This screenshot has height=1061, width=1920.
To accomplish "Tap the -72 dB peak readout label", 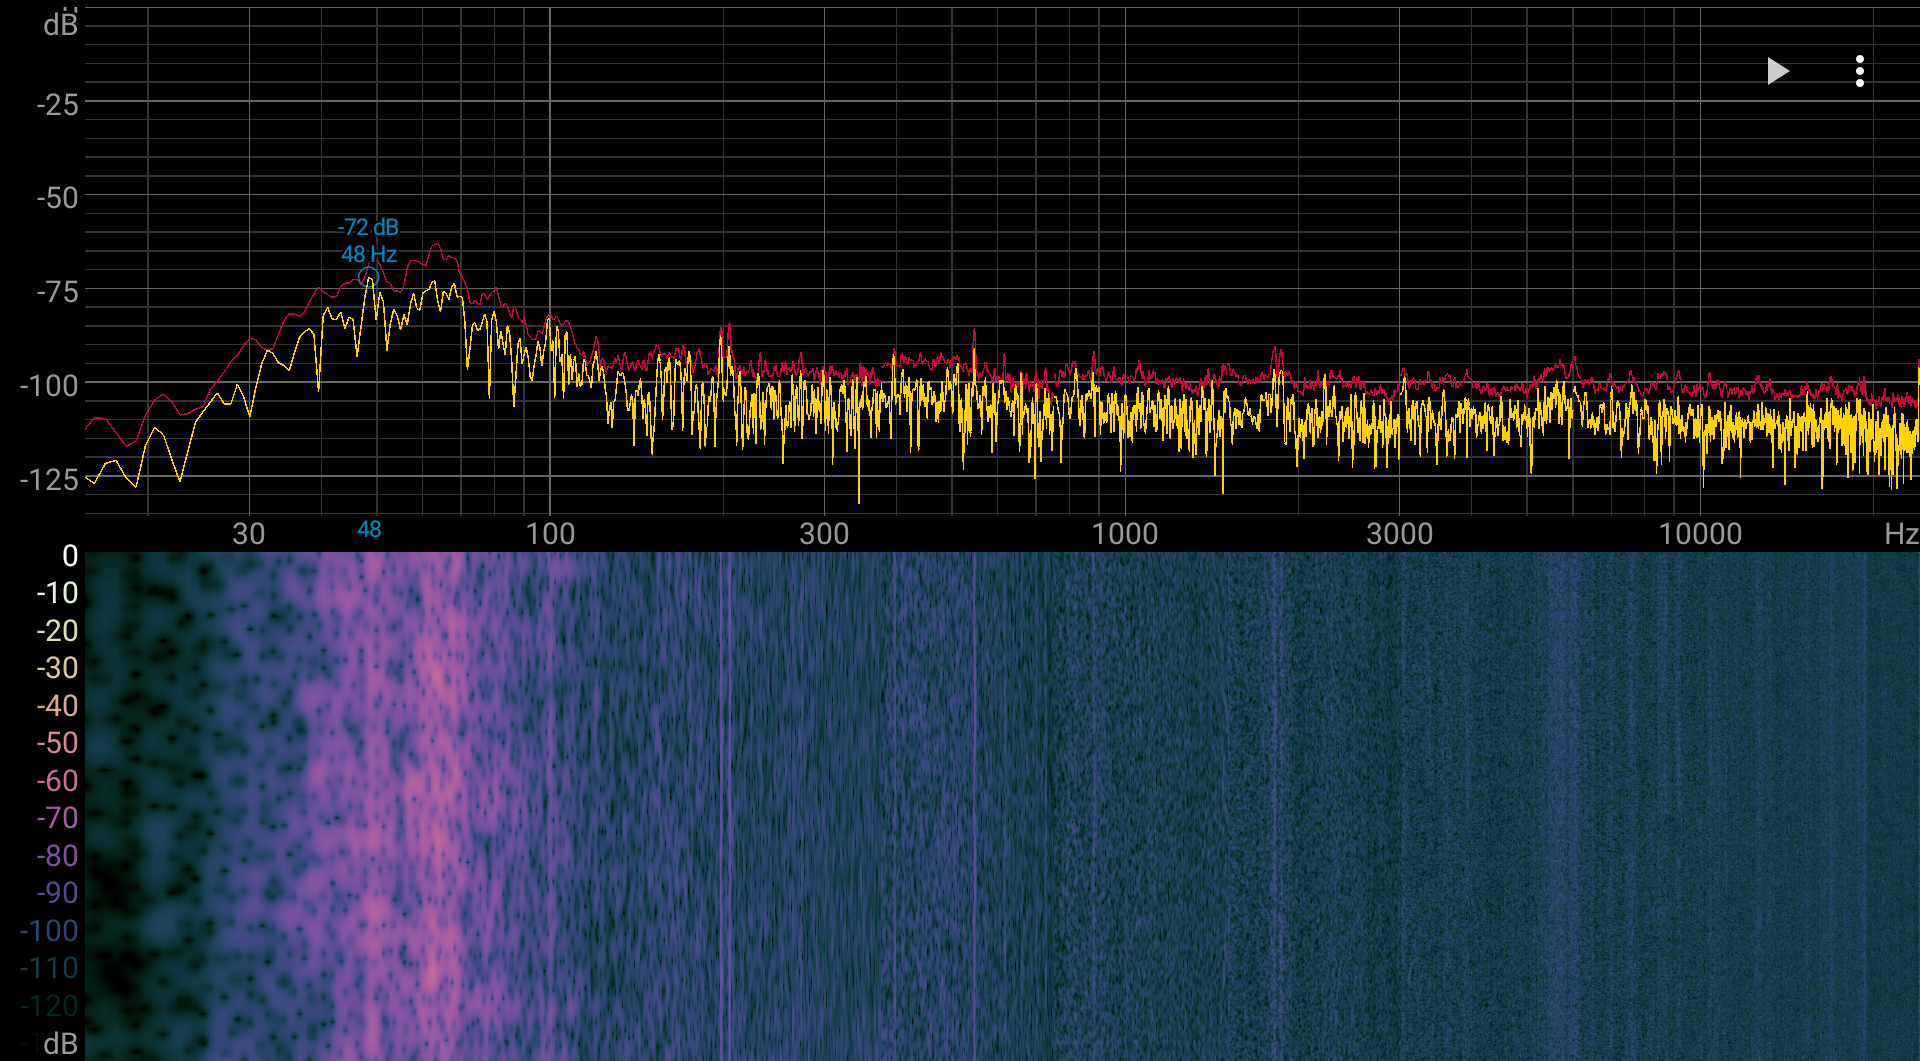I will [x=368, y=227].
